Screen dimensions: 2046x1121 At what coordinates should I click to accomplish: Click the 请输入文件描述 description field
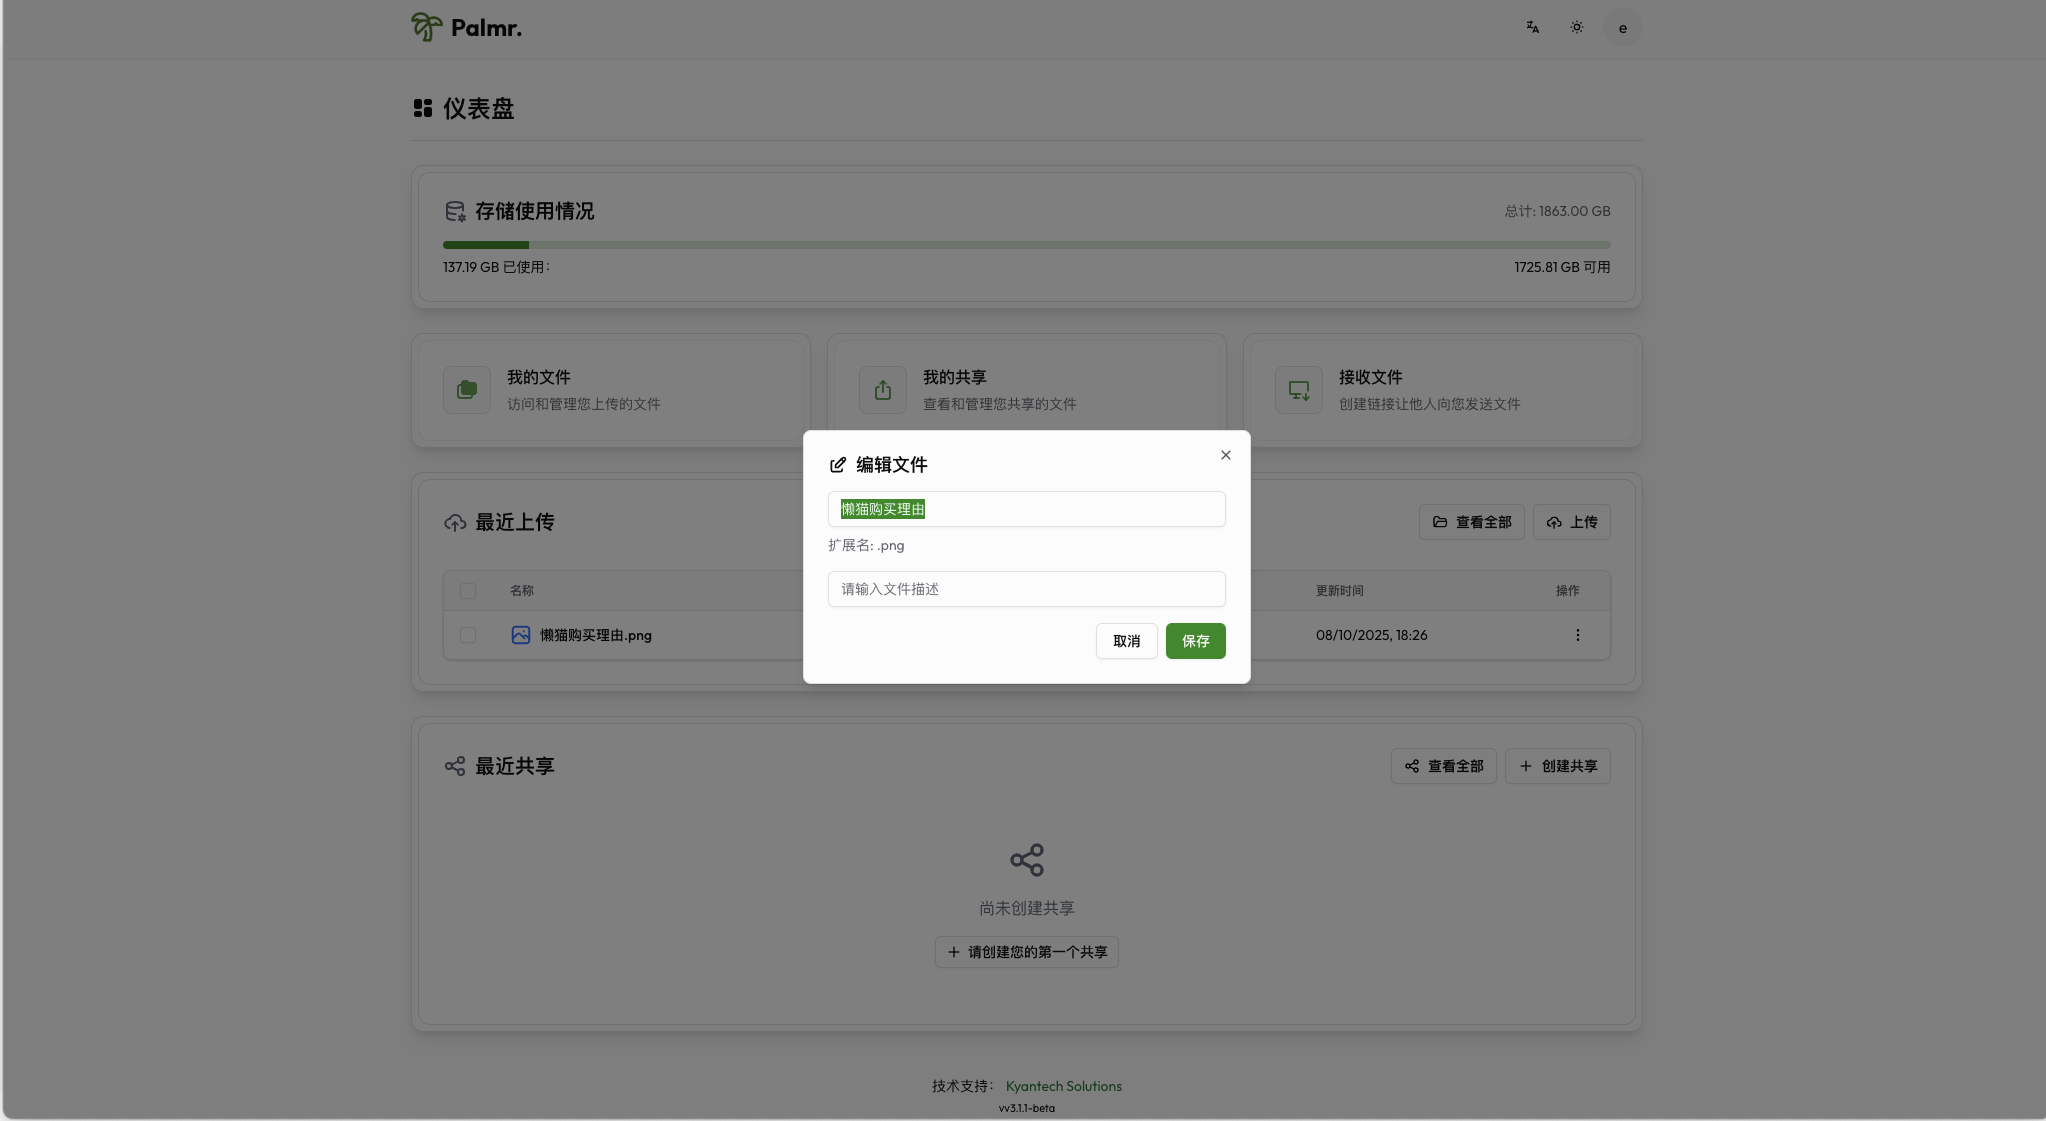(1027, 589)
